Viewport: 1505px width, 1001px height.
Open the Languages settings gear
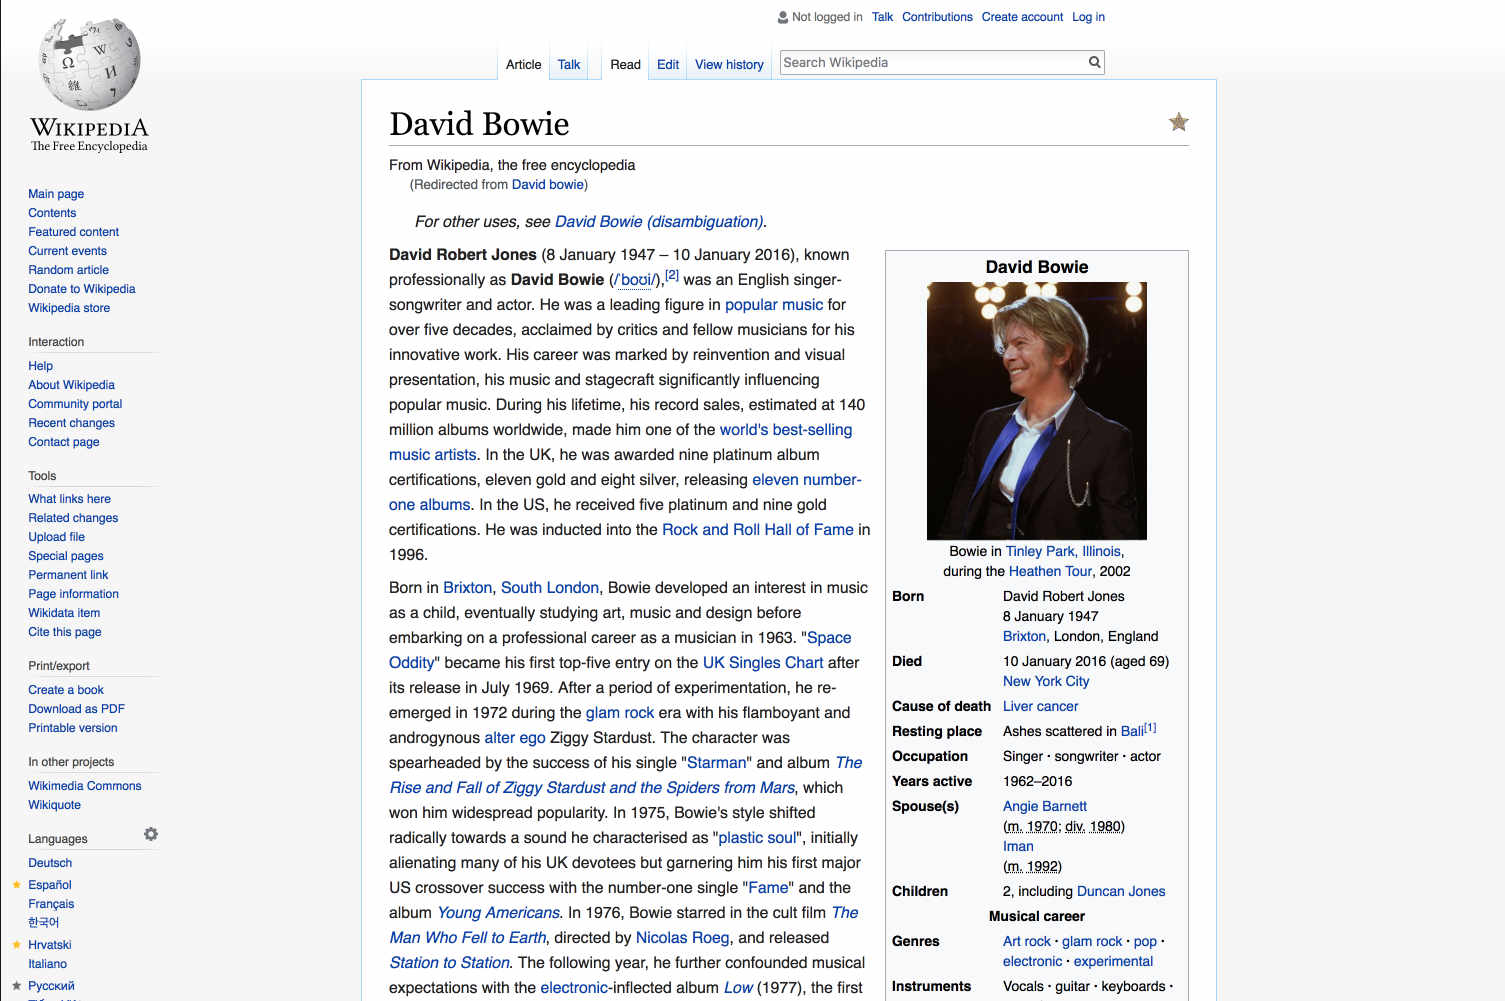click(x=151, y=834)
